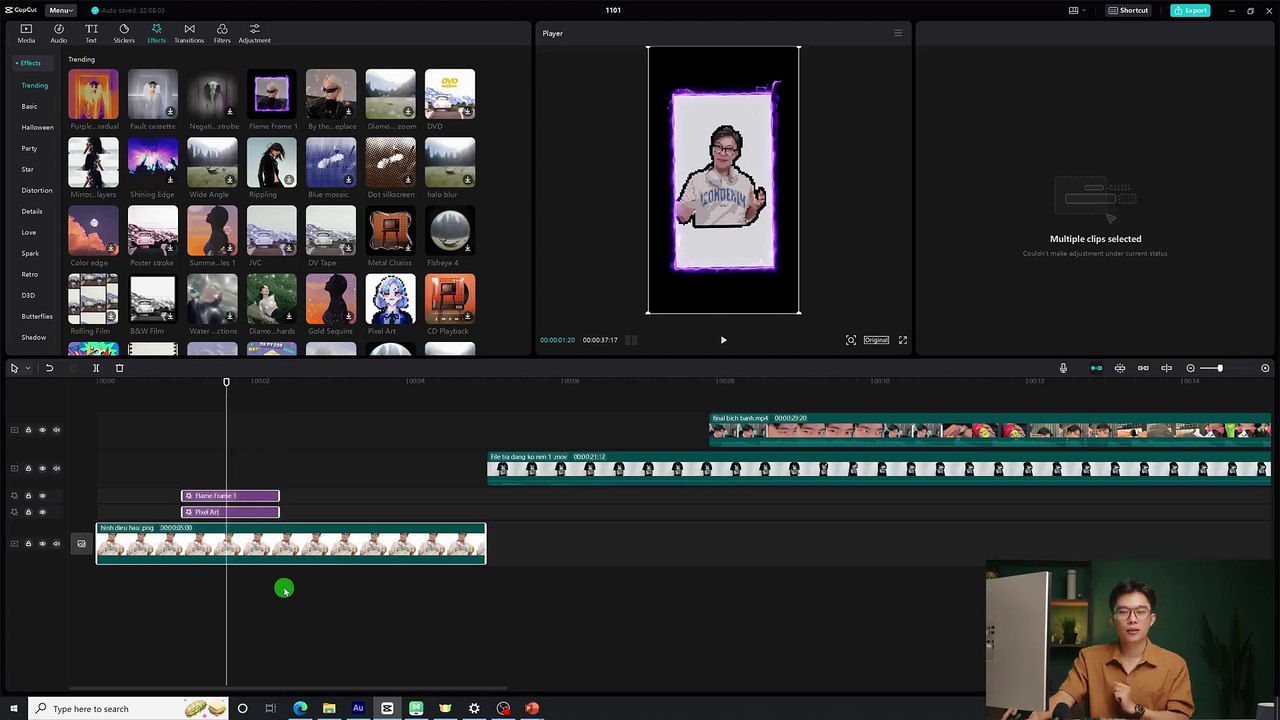Open the Filters panel
This screenshot has width=1280, height=720.
coord(222,33)
